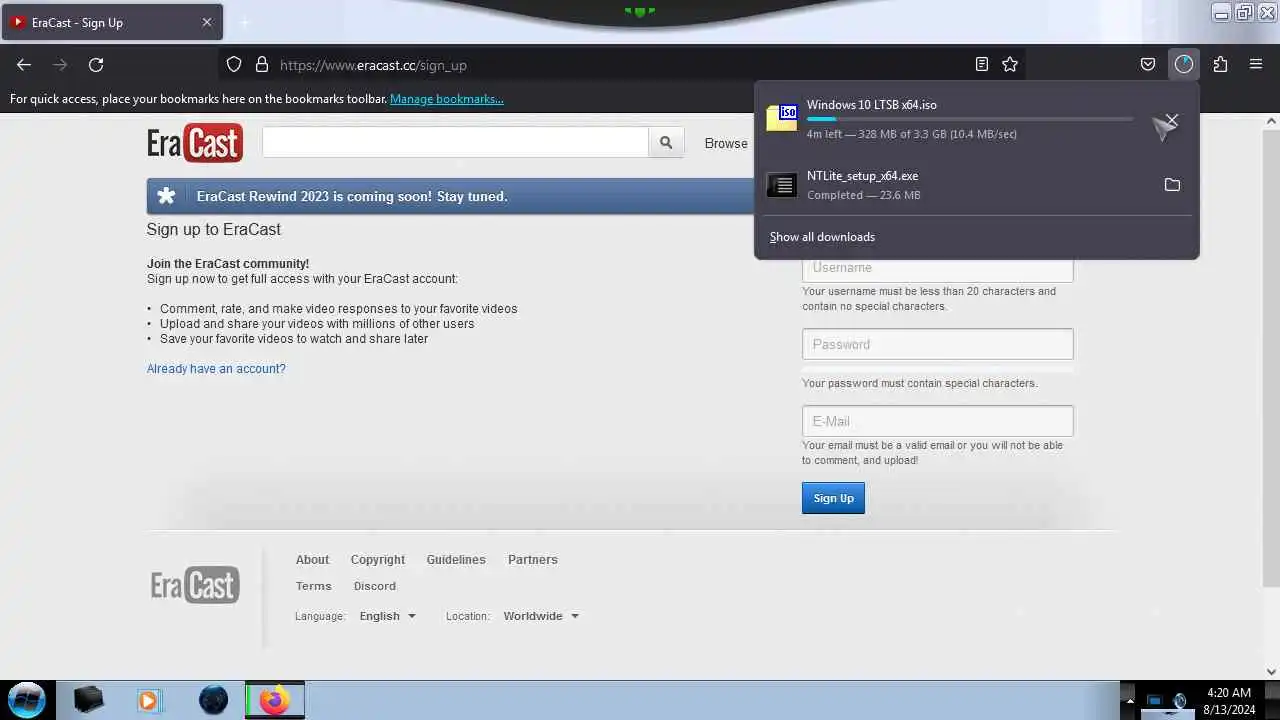Open Windows Start orb

tap(27, 699)
